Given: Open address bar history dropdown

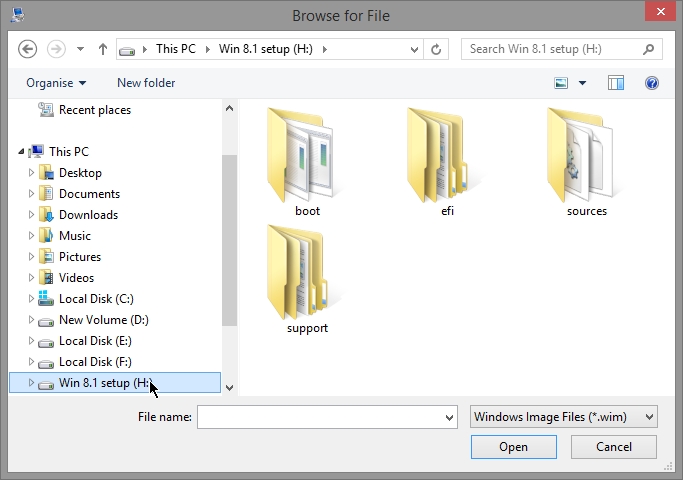Looking at the screenshot, I should pyautogui.click(x=414, y=50).
